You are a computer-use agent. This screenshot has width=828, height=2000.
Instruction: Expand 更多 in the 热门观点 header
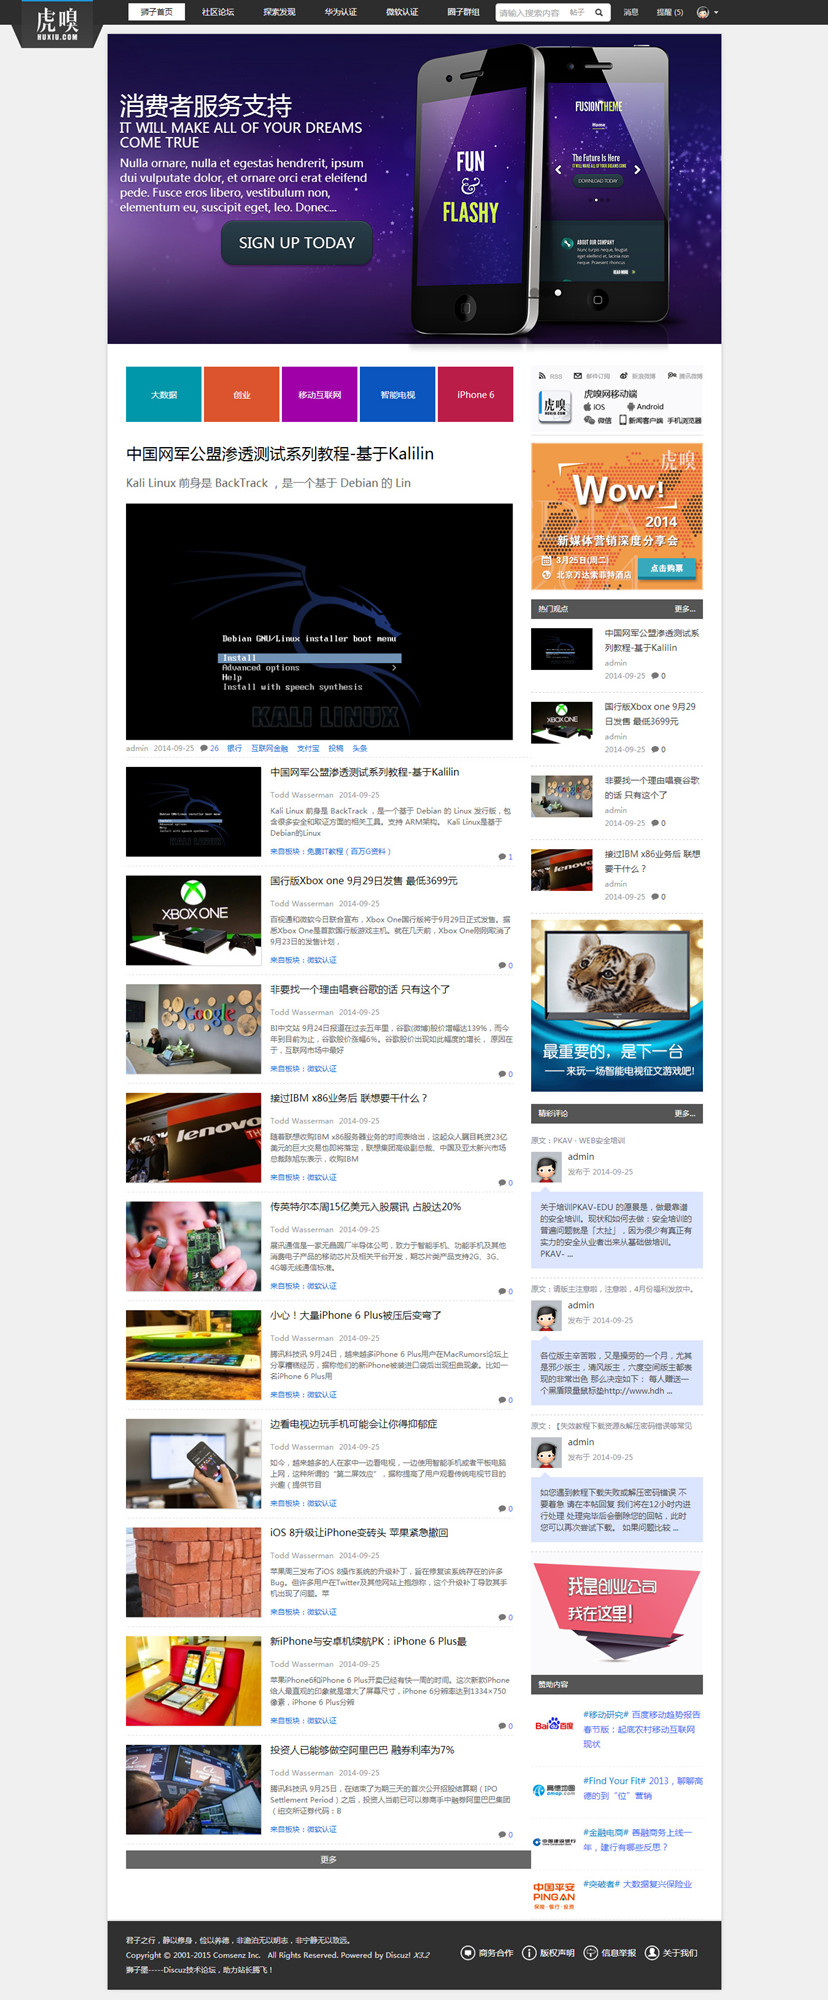tap(684, 609)
